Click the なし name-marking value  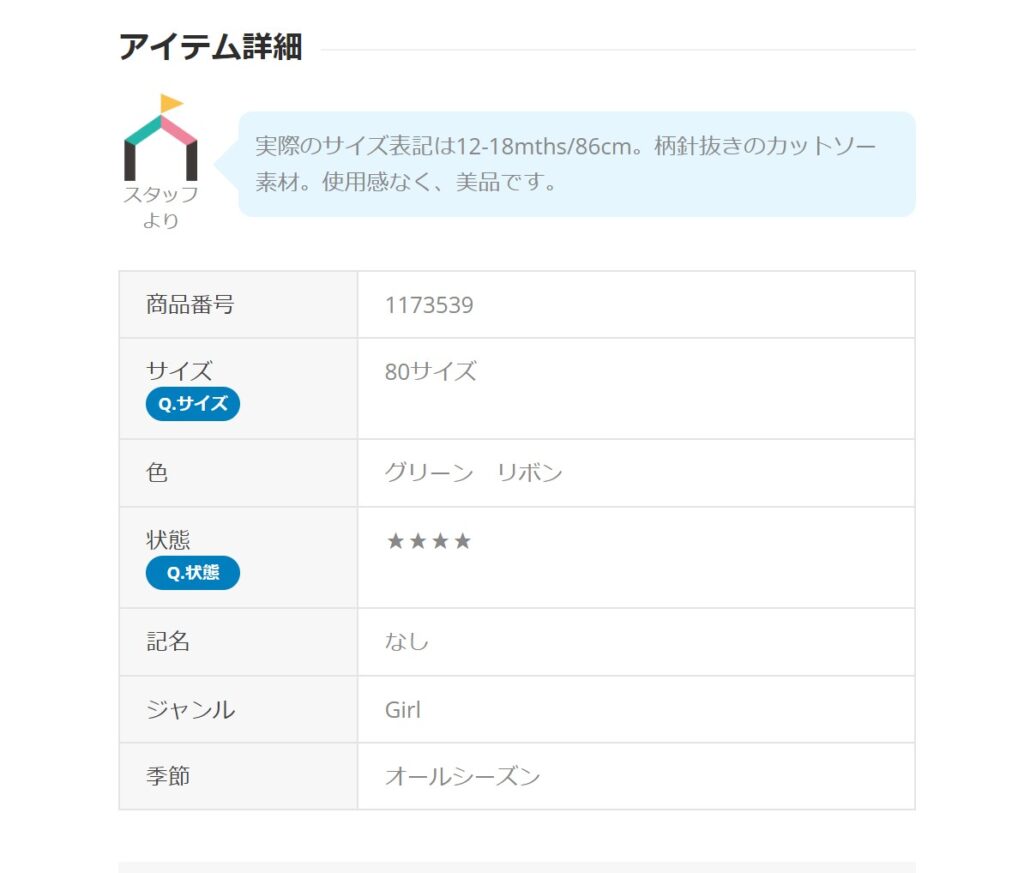click(x=406, y=641)
